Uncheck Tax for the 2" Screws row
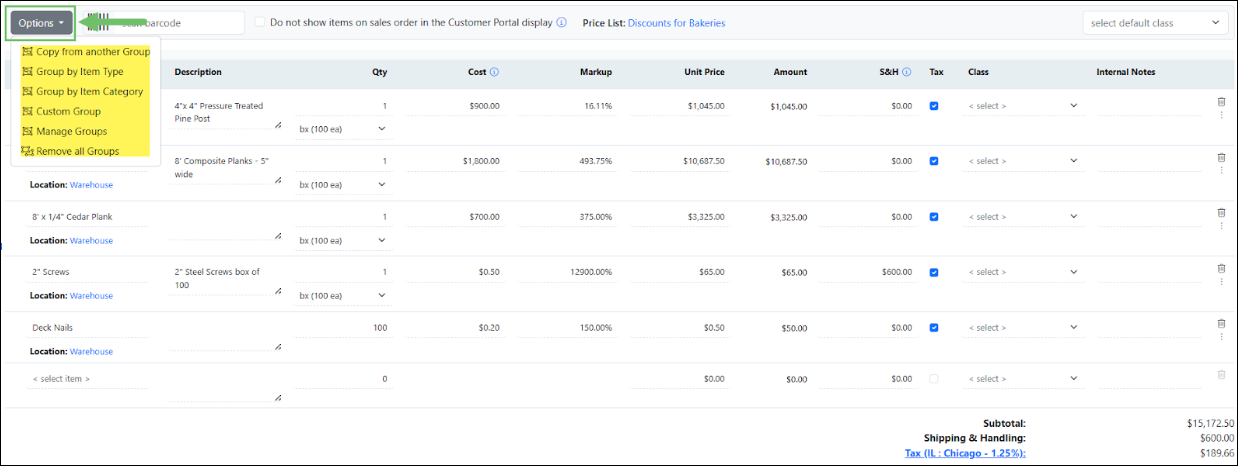 (934, 272)
